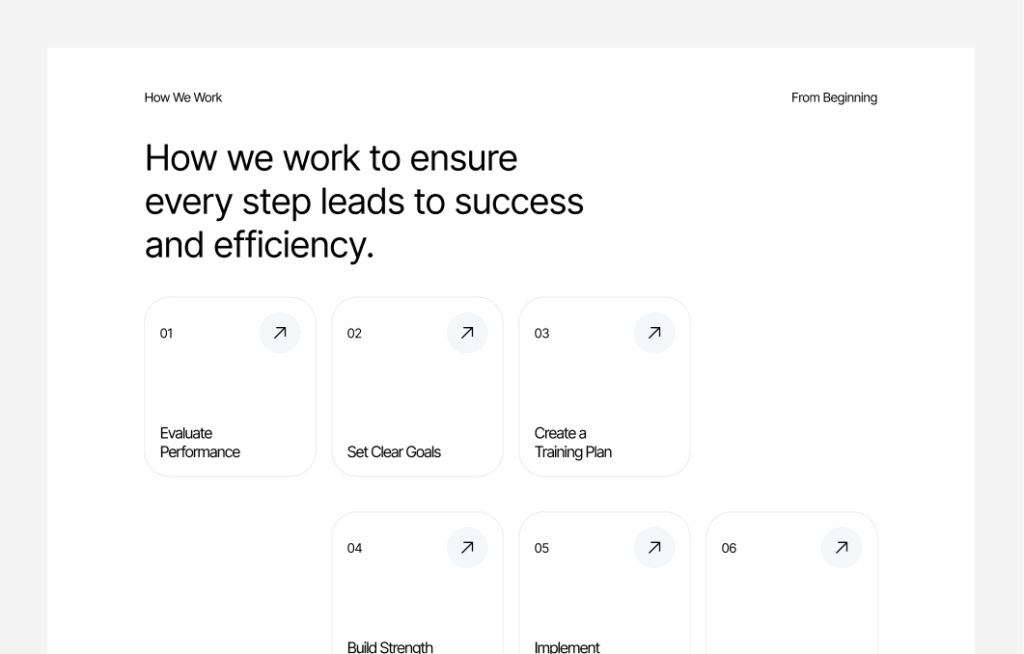Click the "Implement" card title text

coord(567,646)
